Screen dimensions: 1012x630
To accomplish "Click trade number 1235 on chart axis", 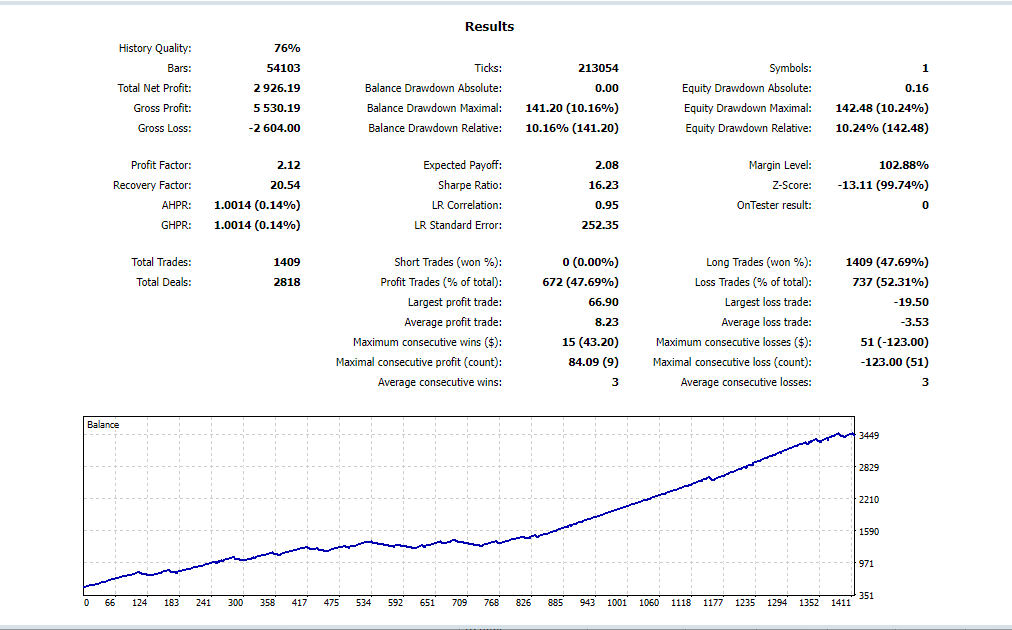I will coord(745,603).
